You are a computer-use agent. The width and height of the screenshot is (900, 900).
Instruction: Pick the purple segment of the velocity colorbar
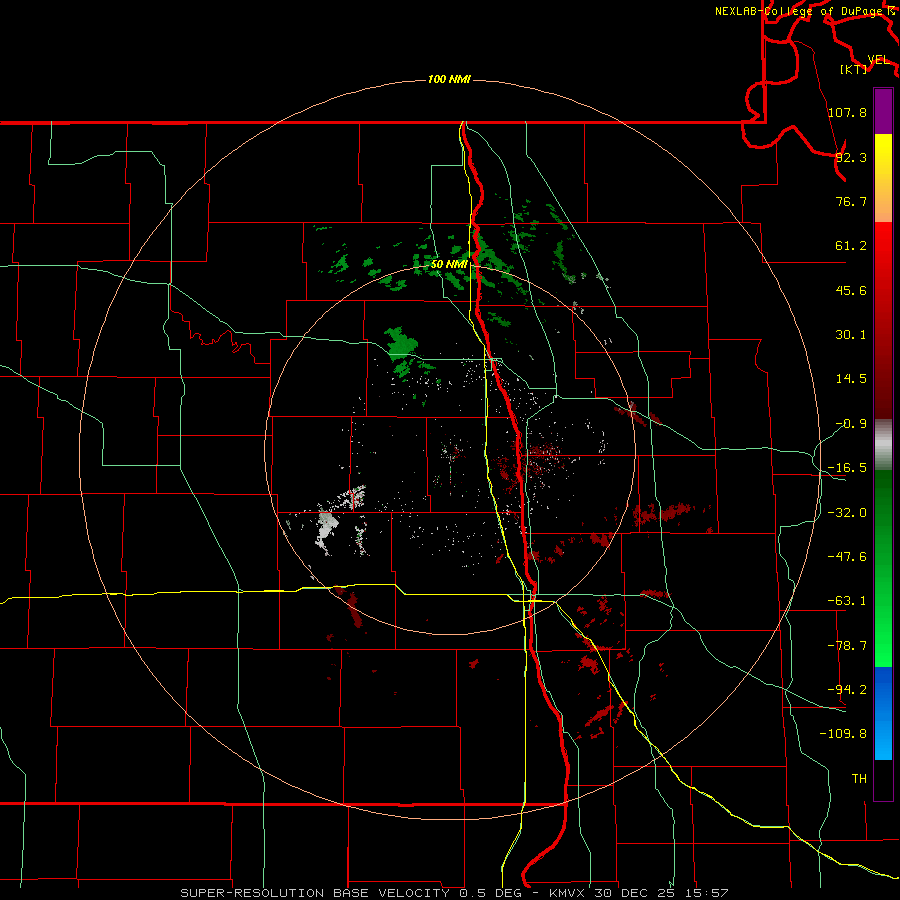(883, 111)
